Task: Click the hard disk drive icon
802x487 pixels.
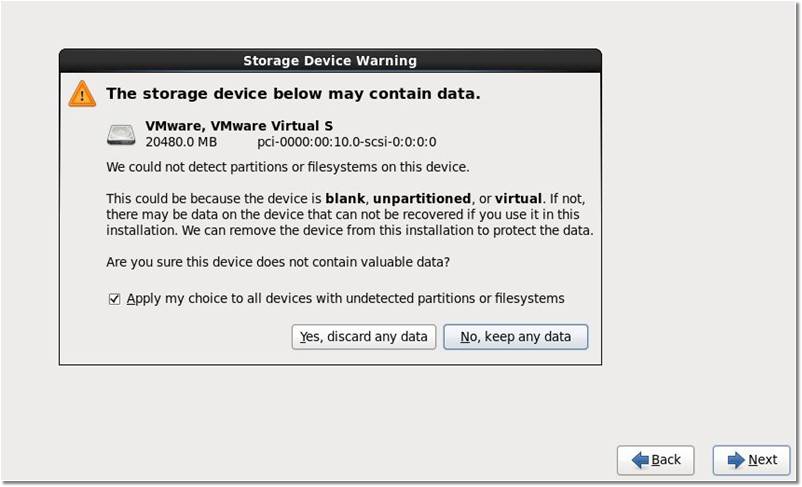Action: [x=122, y=134]
